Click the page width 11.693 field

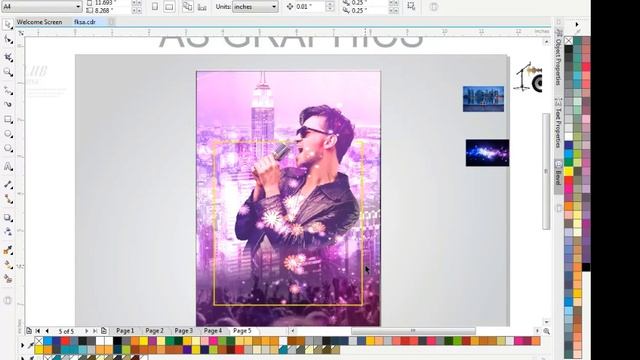[x=111, y=3]
